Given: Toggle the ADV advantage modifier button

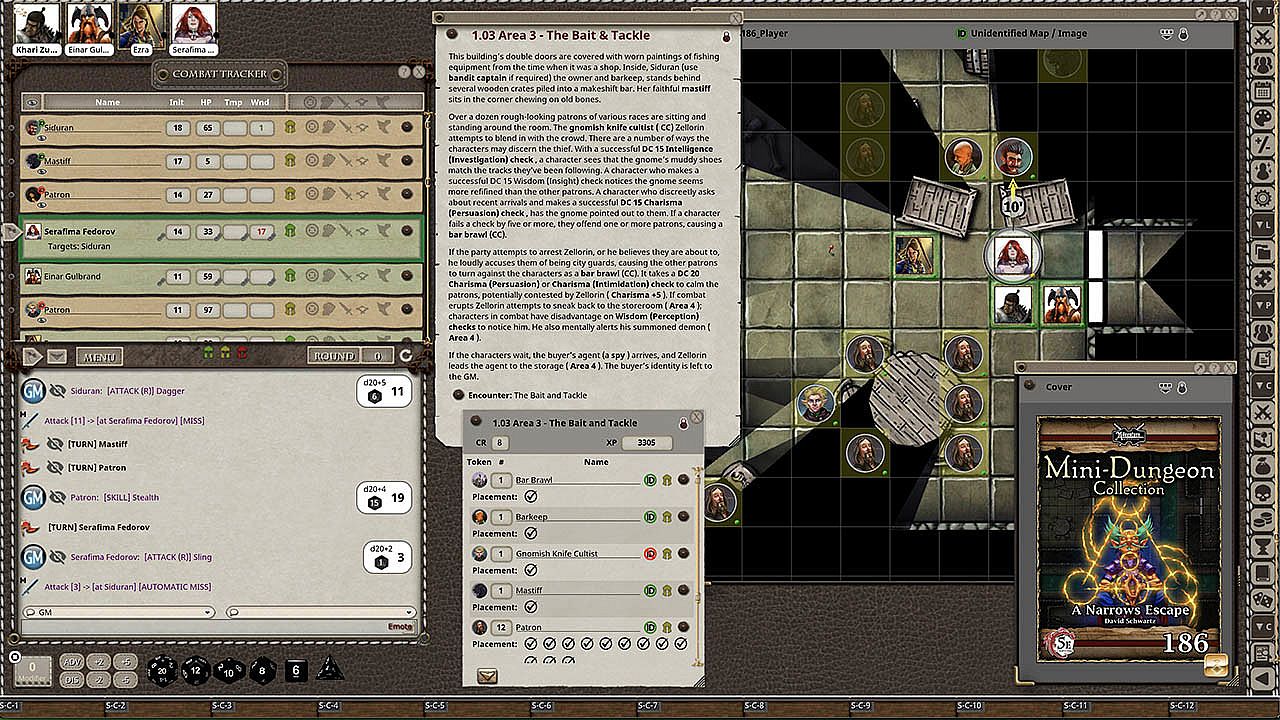Looking at the screenshot, I should 72,662.
